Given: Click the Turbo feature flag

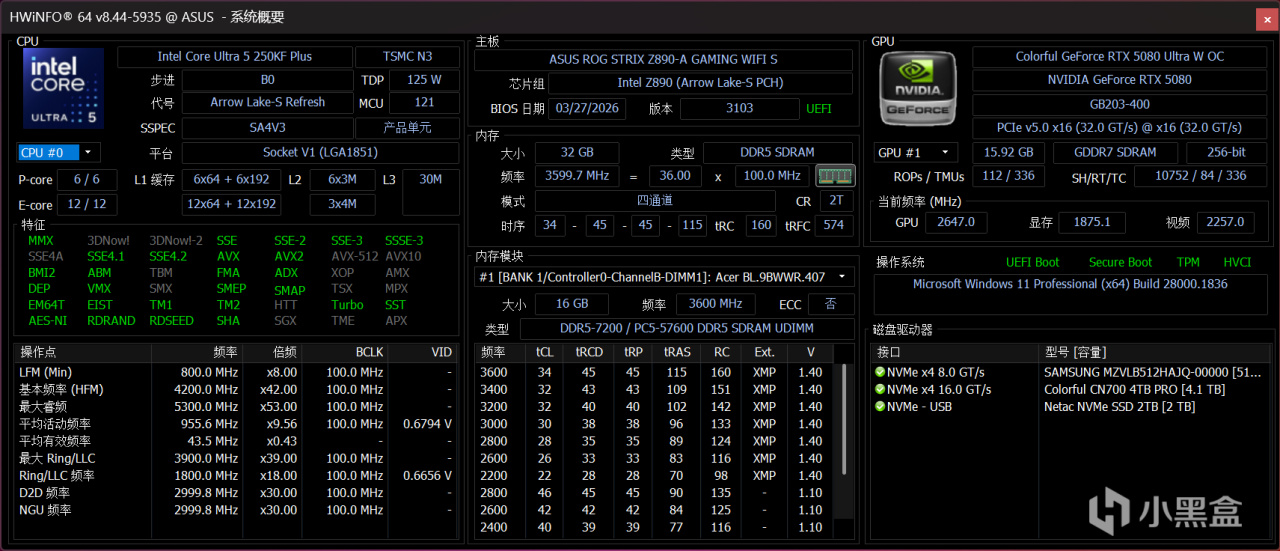Looking at the screenshot, I should tap(347, 305).
